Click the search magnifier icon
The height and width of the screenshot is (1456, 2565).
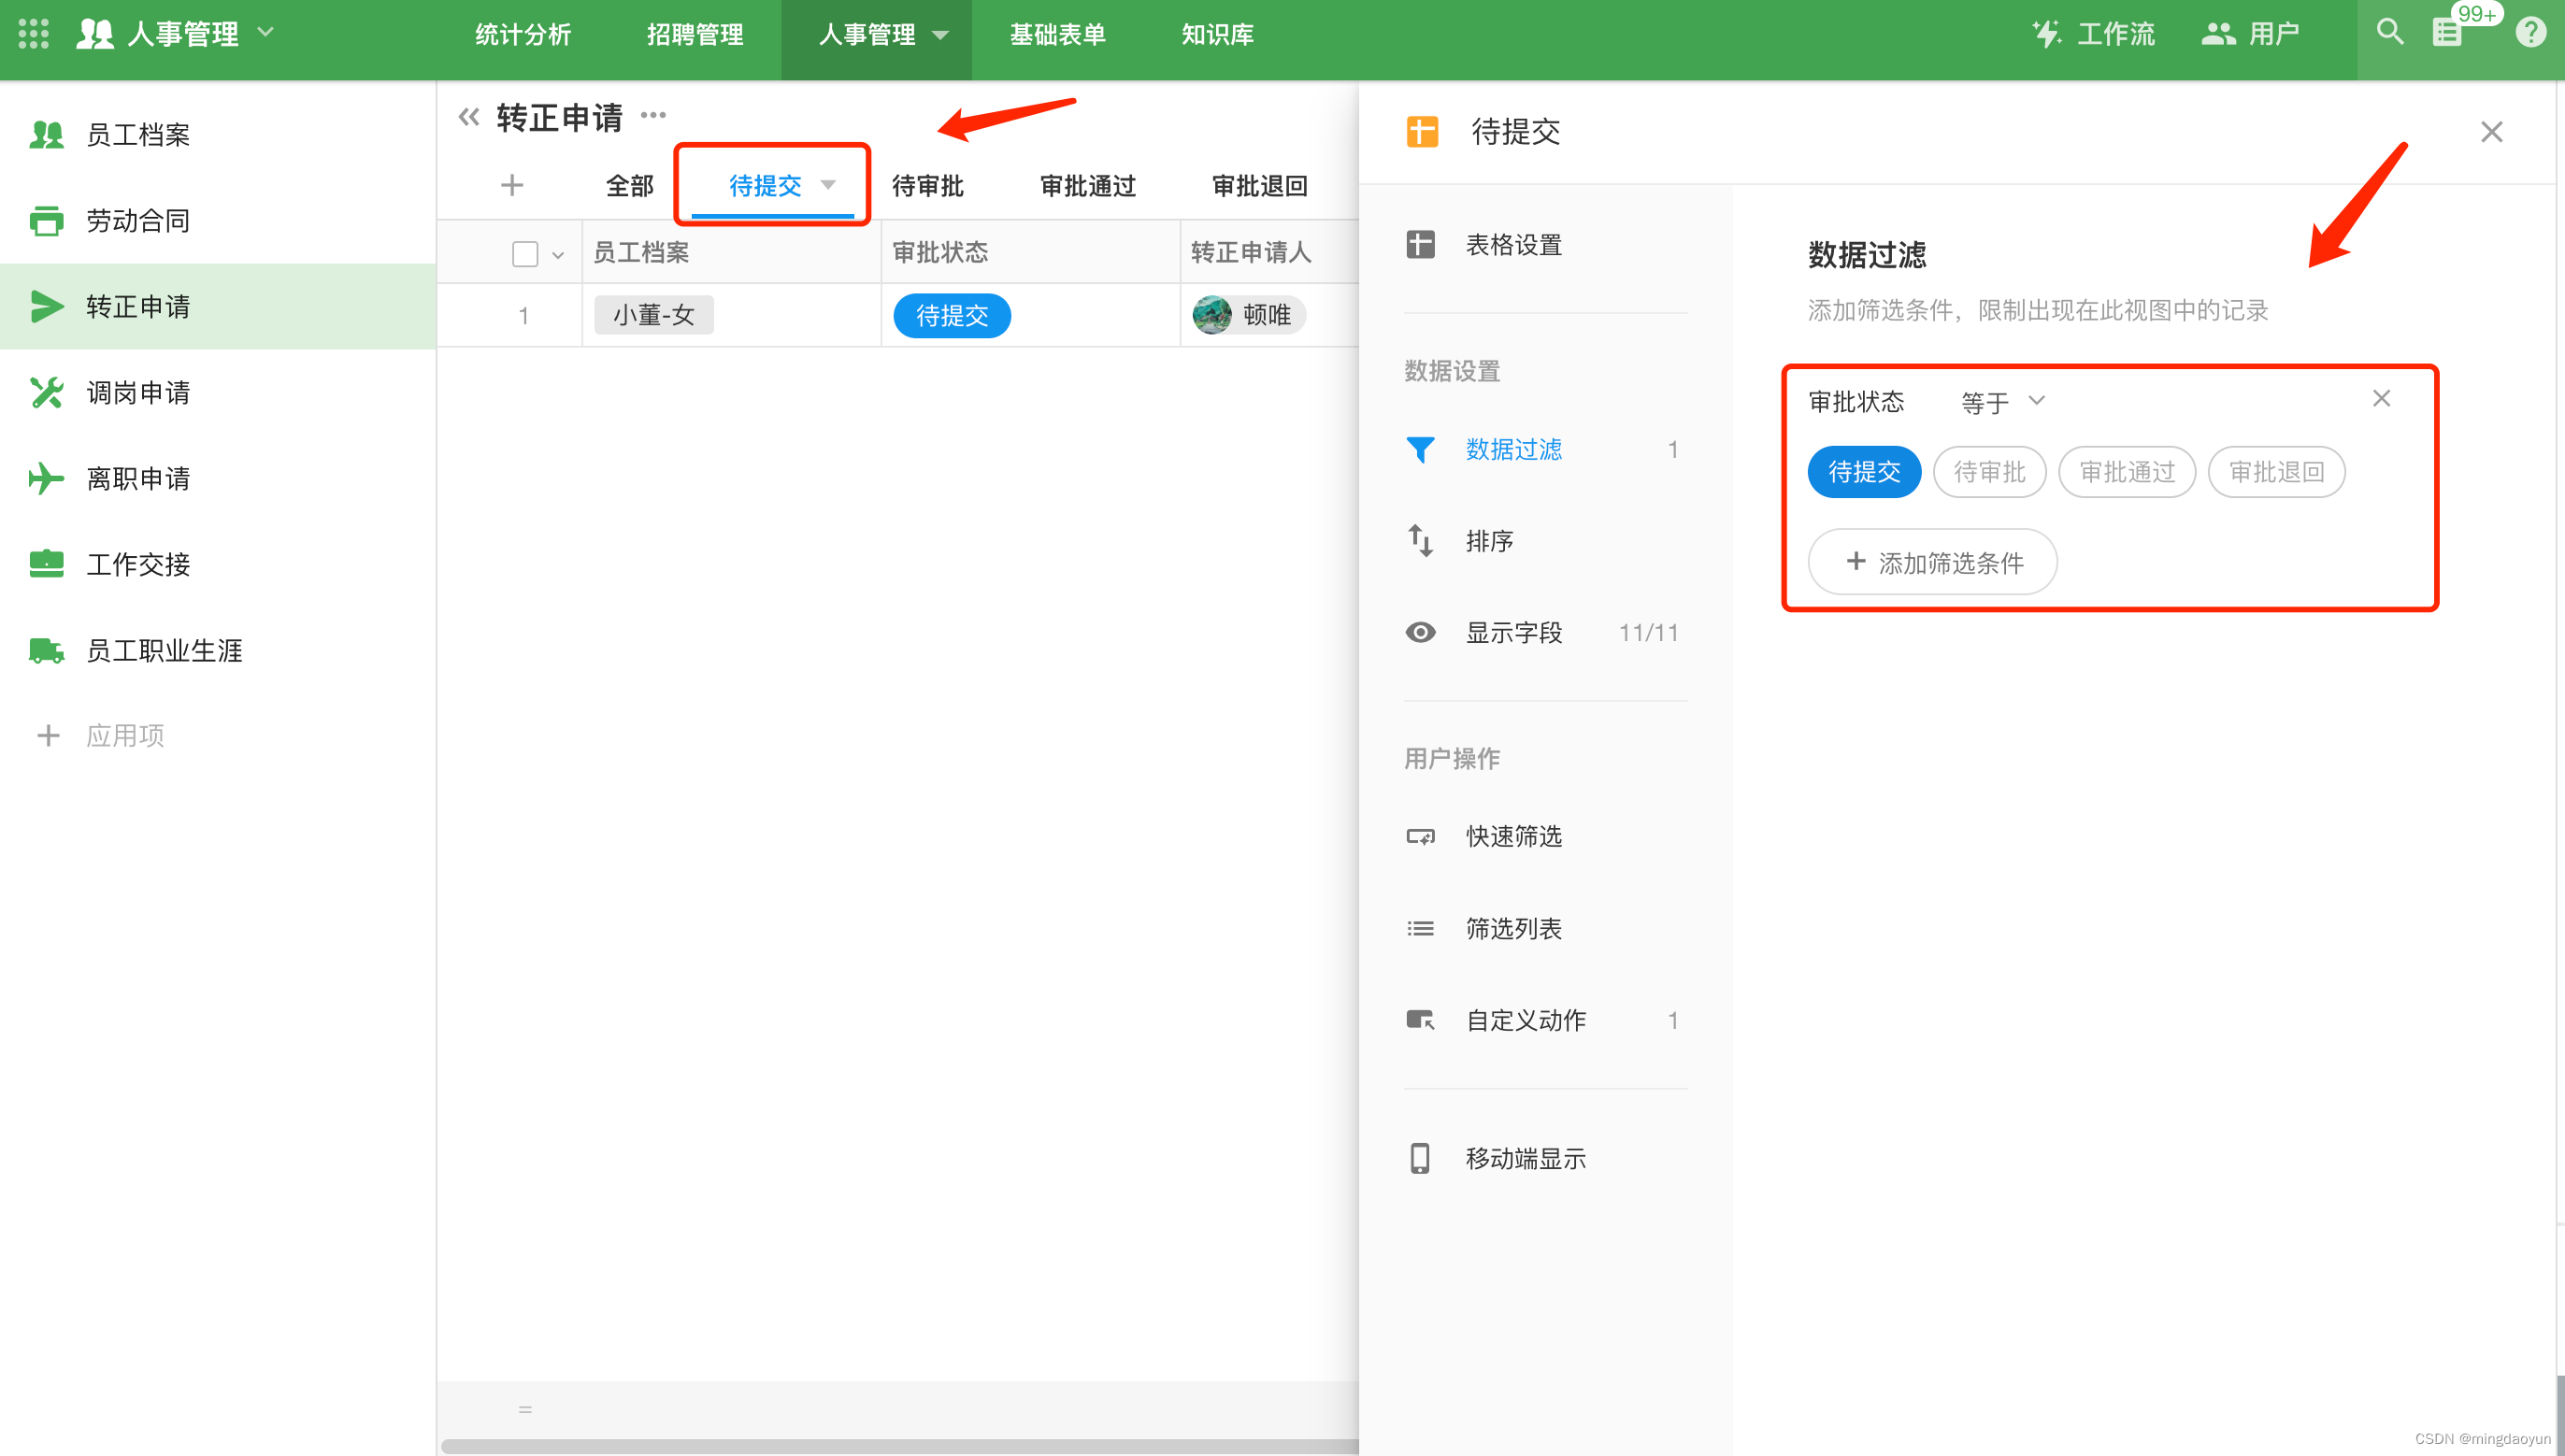tap(2389, 33)
